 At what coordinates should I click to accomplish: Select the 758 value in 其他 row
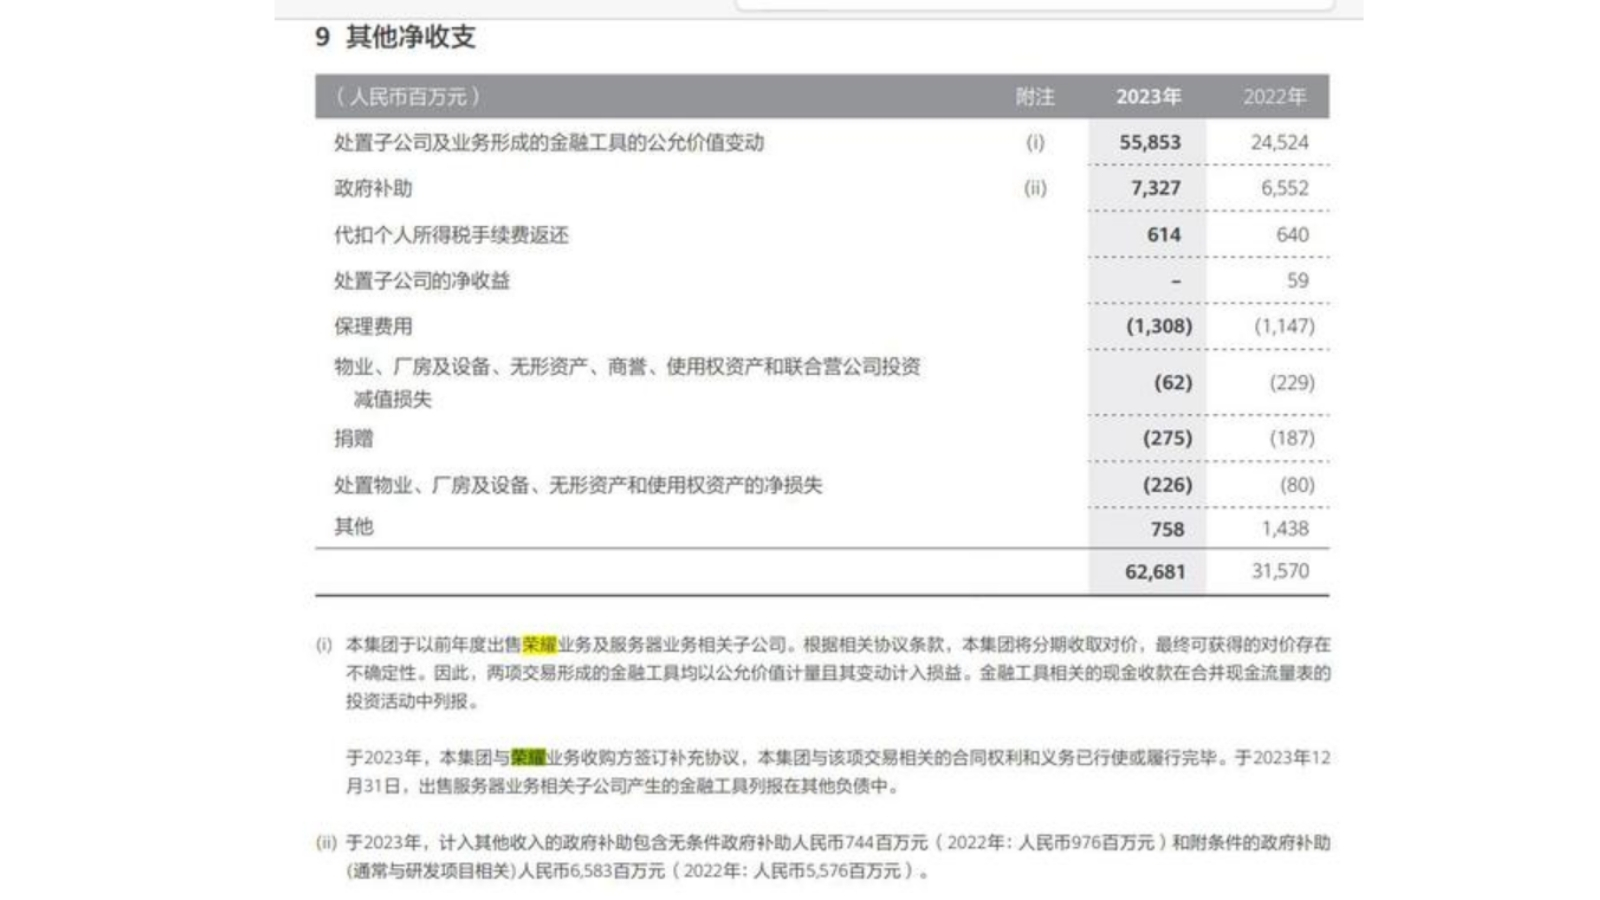1167,529
